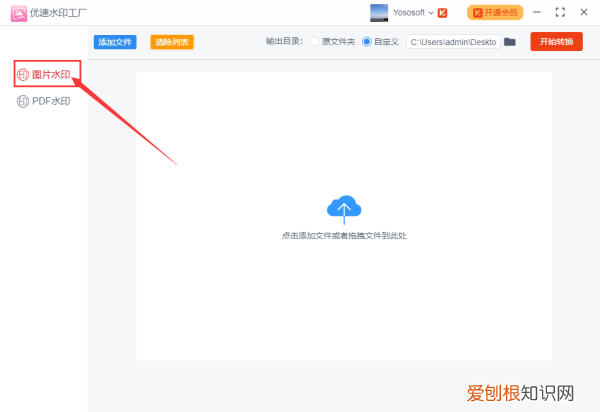Close the application window

pyautogui.click(x=584, y=12)
